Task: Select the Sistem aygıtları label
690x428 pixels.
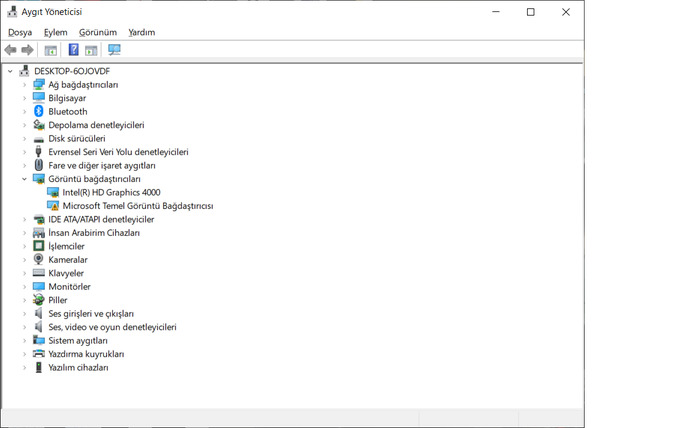Action: [78, 340]
